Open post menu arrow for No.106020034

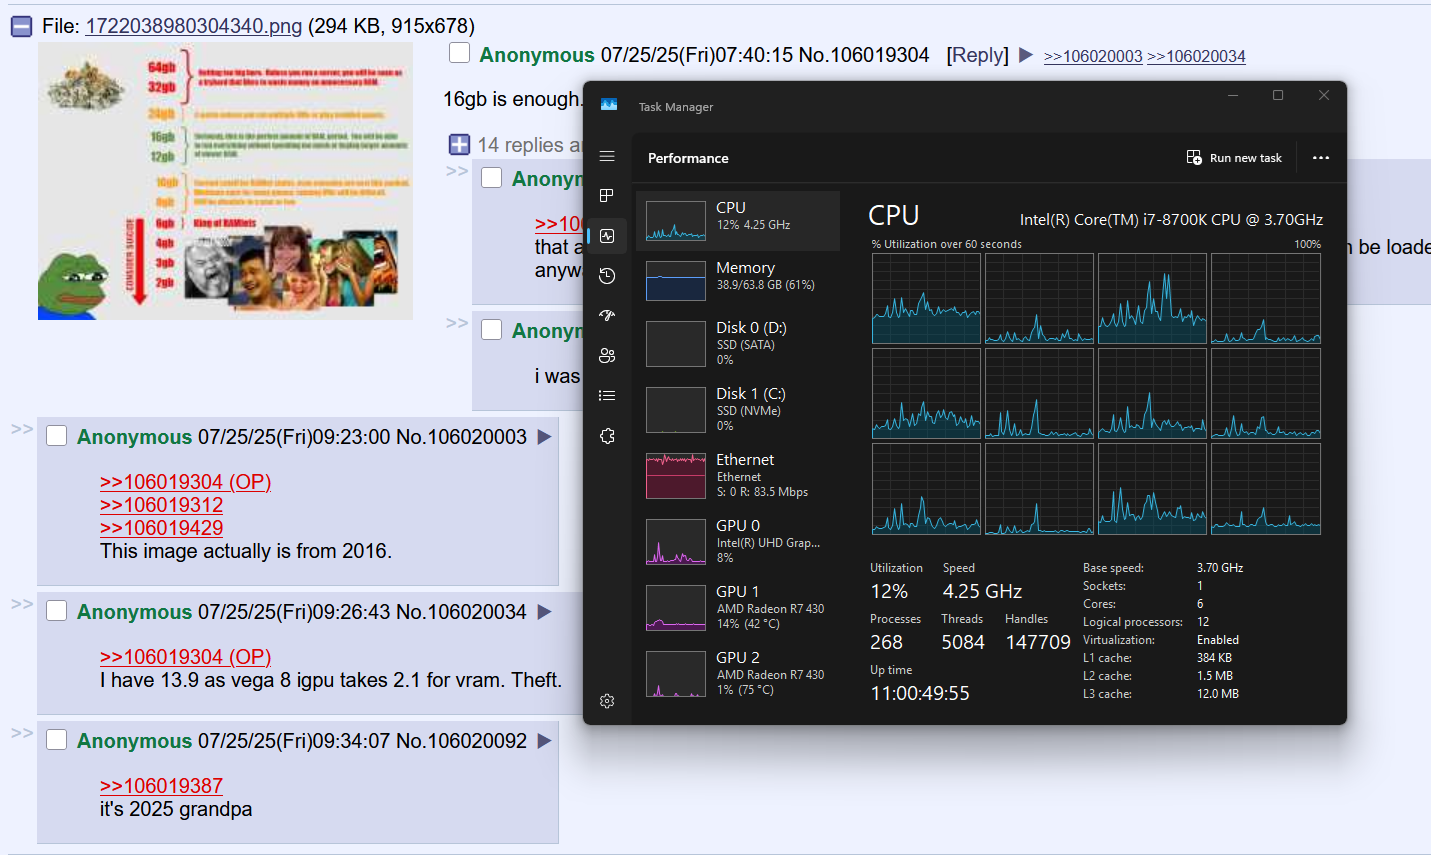tap(544, 612)
